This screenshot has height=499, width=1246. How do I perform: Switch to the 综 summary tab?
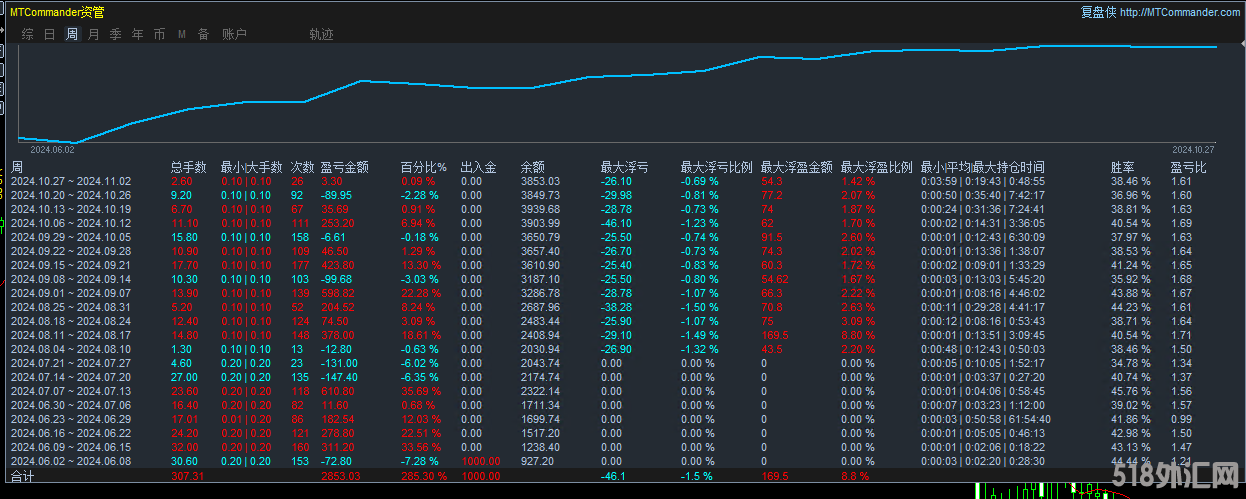27,34
